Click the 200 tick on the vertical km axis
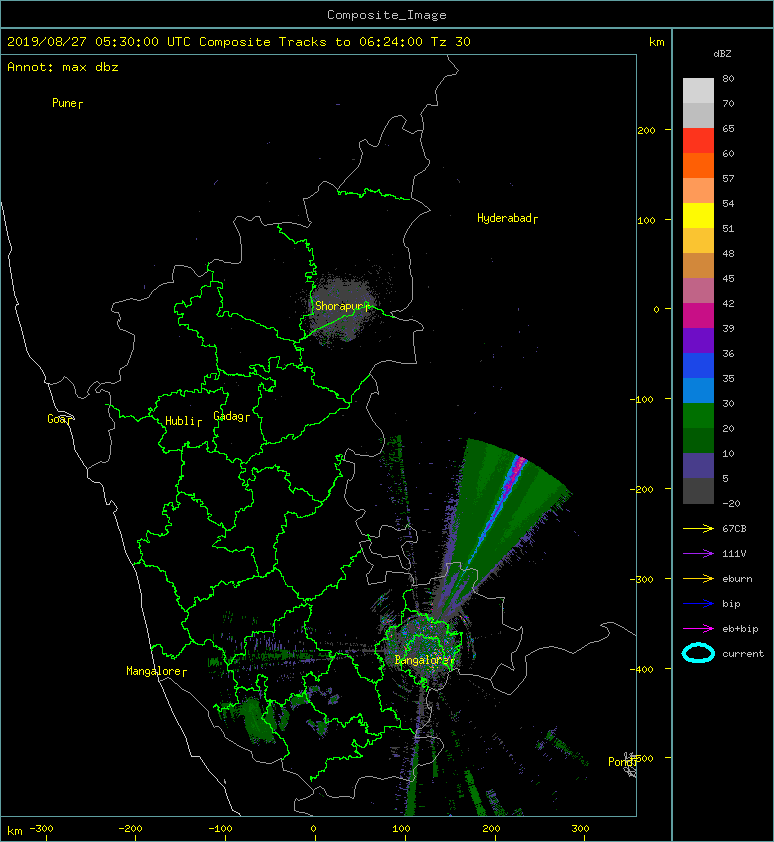Viewport: 774px width, 842px height. (x=646, y=130)
